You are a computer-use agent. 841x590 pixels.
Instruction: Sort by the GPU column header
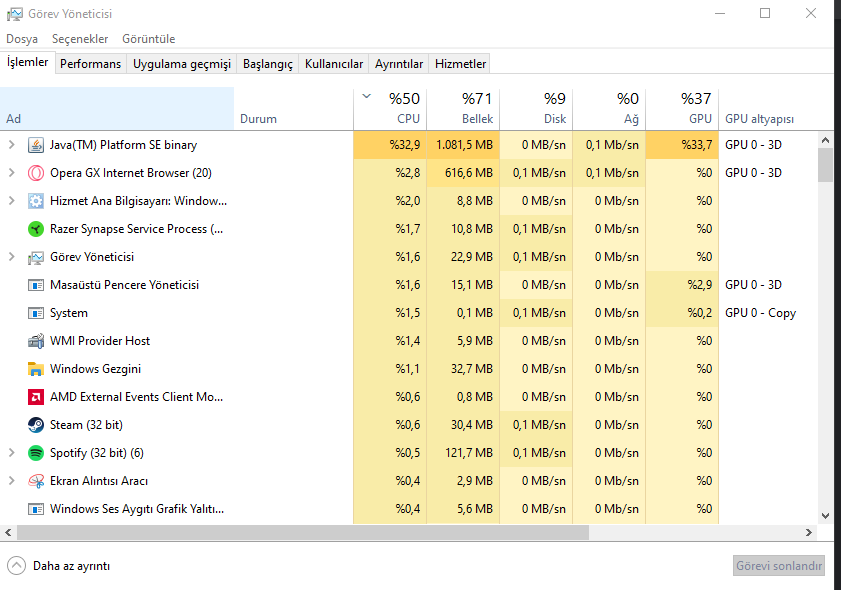click(x=682, y=108)
